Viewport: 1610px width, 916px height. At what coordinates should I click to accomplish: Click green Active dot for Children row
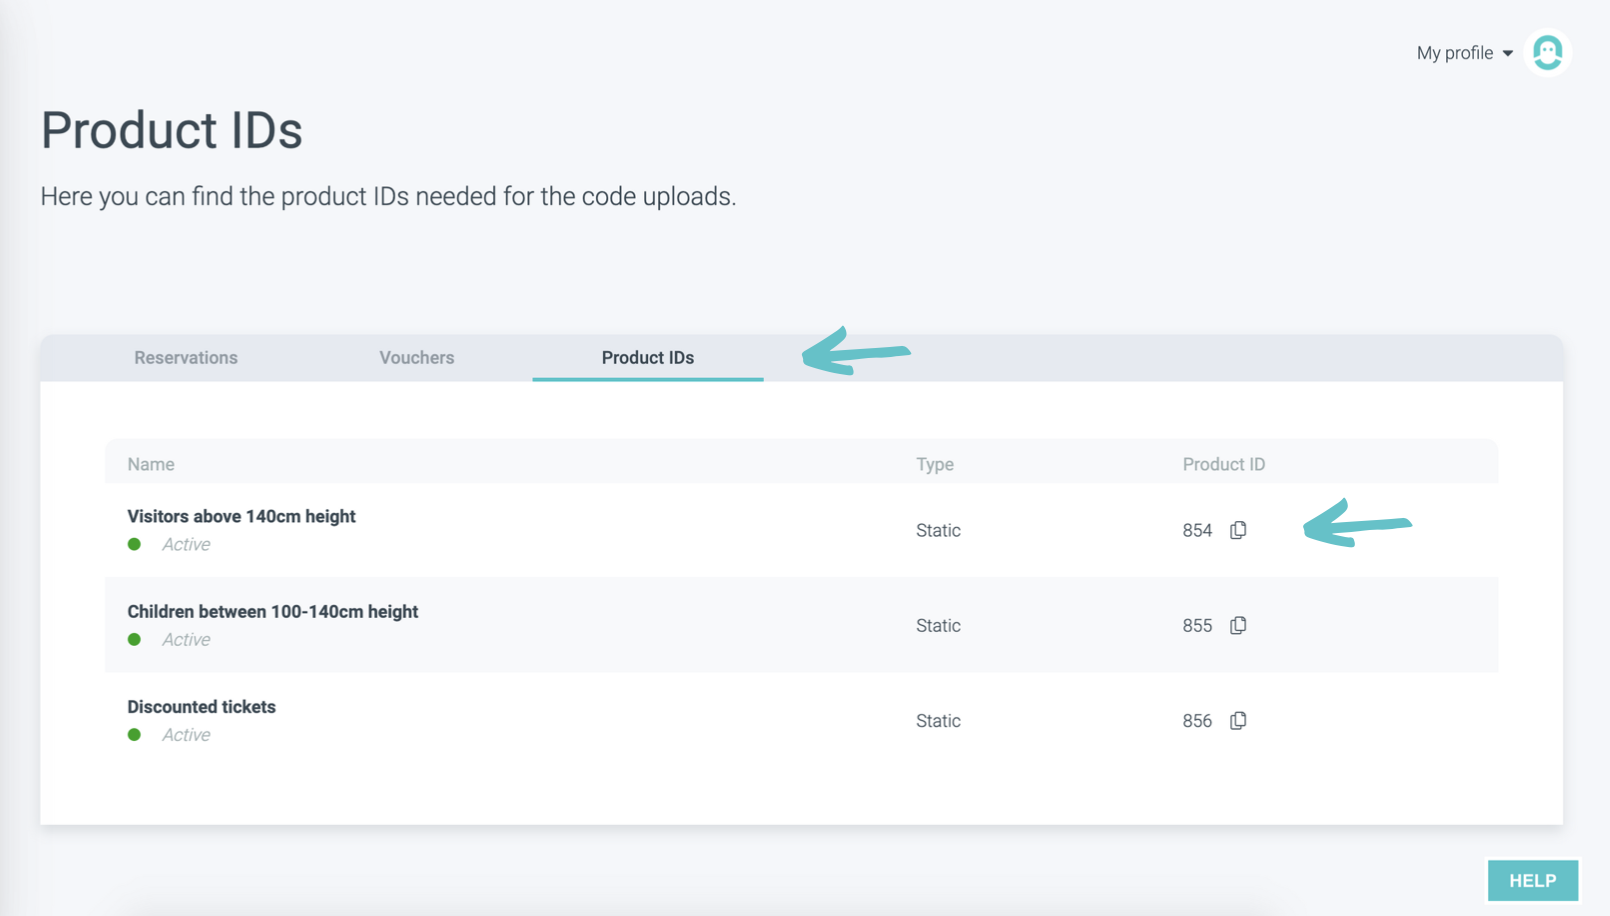(134, 640)
